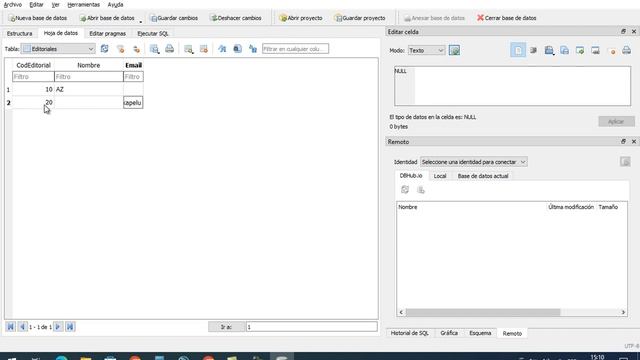Open dropdown arrow next to Abrir base de datos
The image size is (640, 360).
pos(141,20)
